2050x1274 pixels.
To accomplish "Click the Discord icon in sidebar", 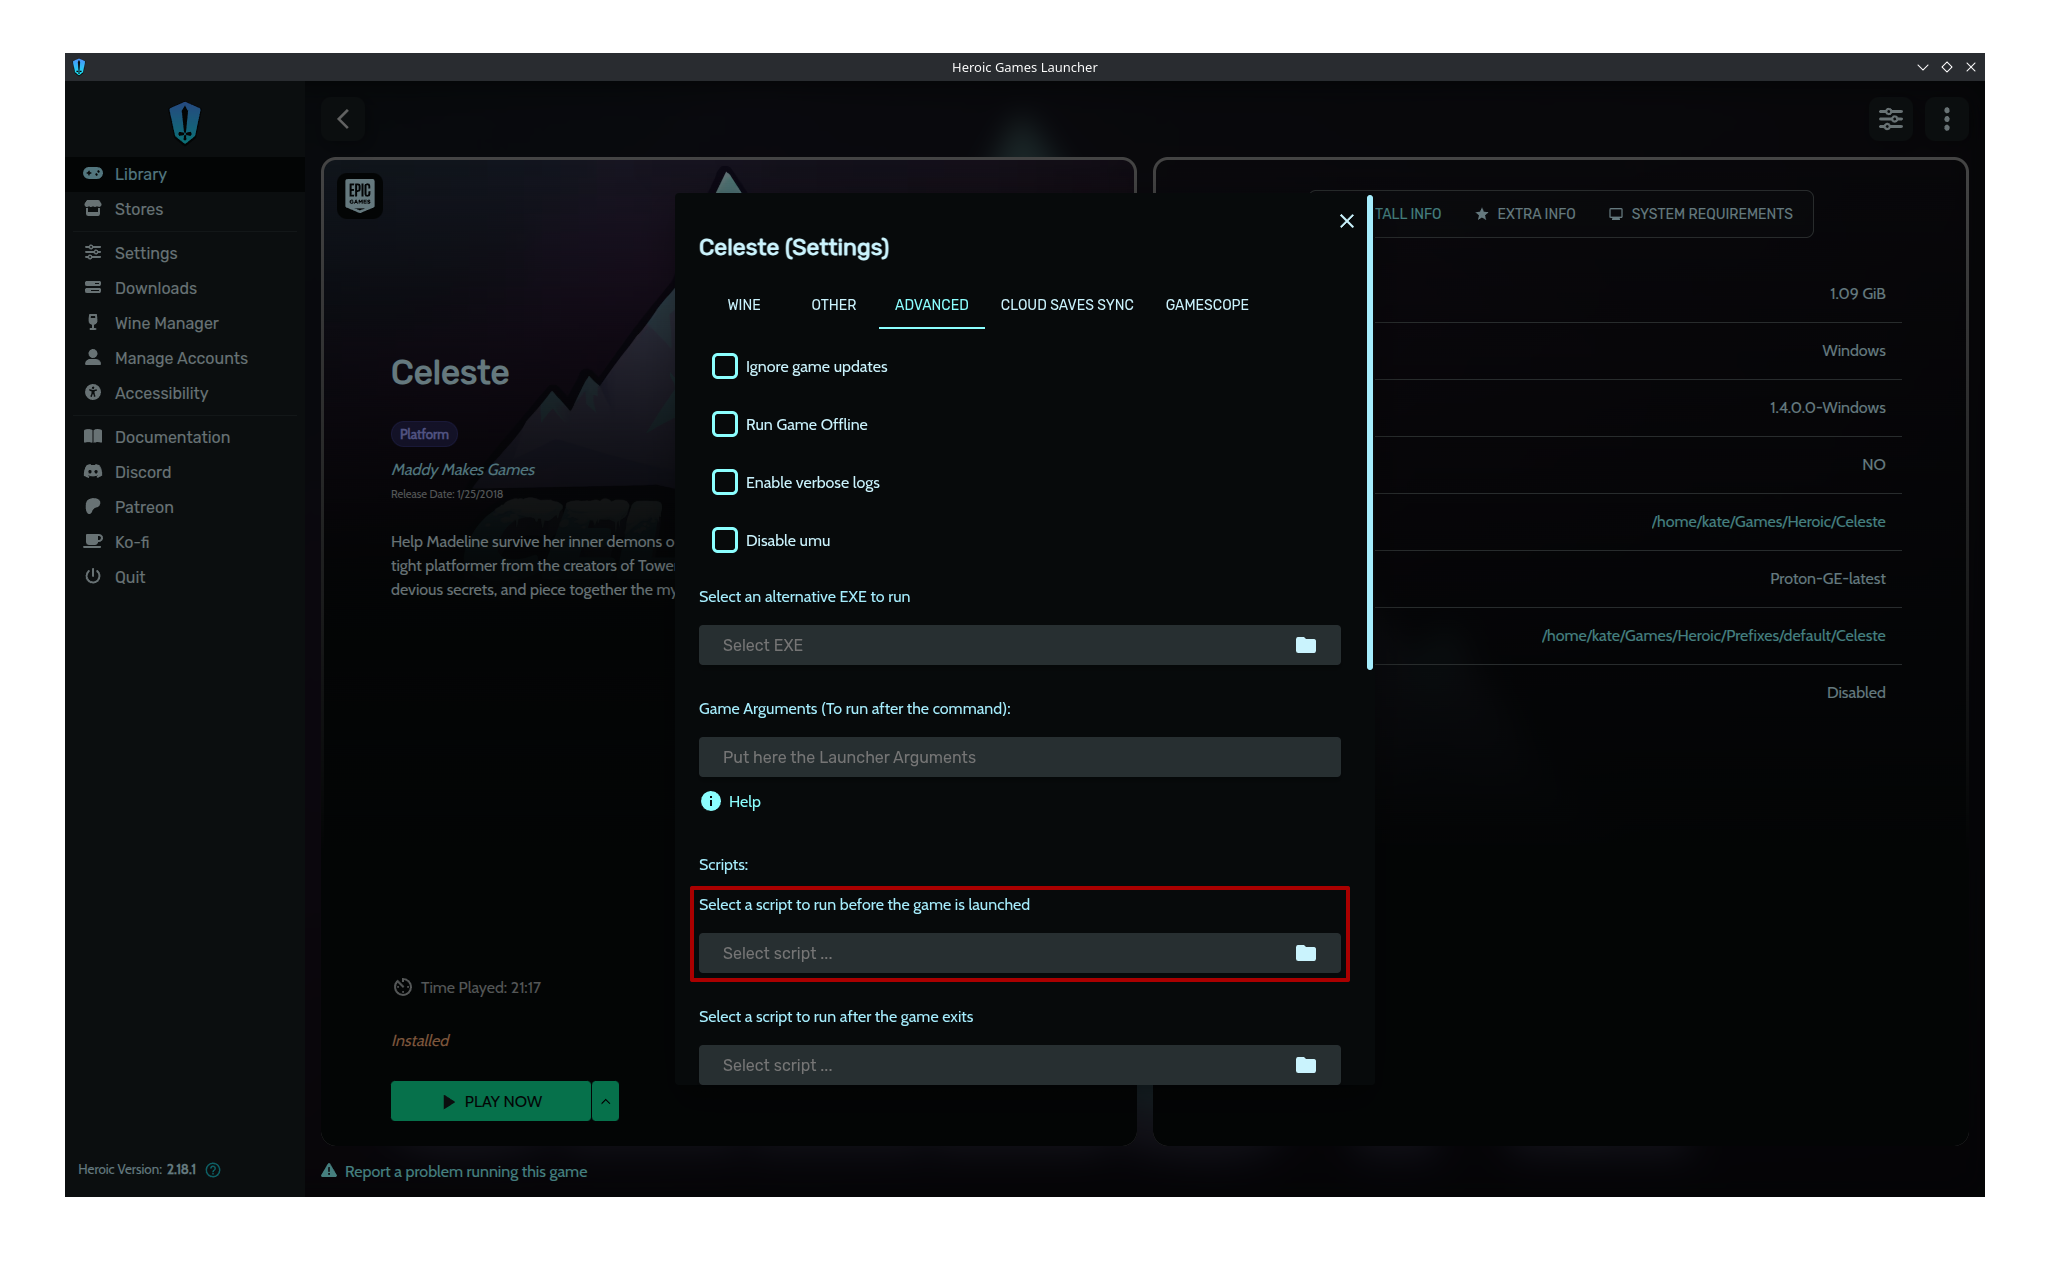I will tap(93, 471).
